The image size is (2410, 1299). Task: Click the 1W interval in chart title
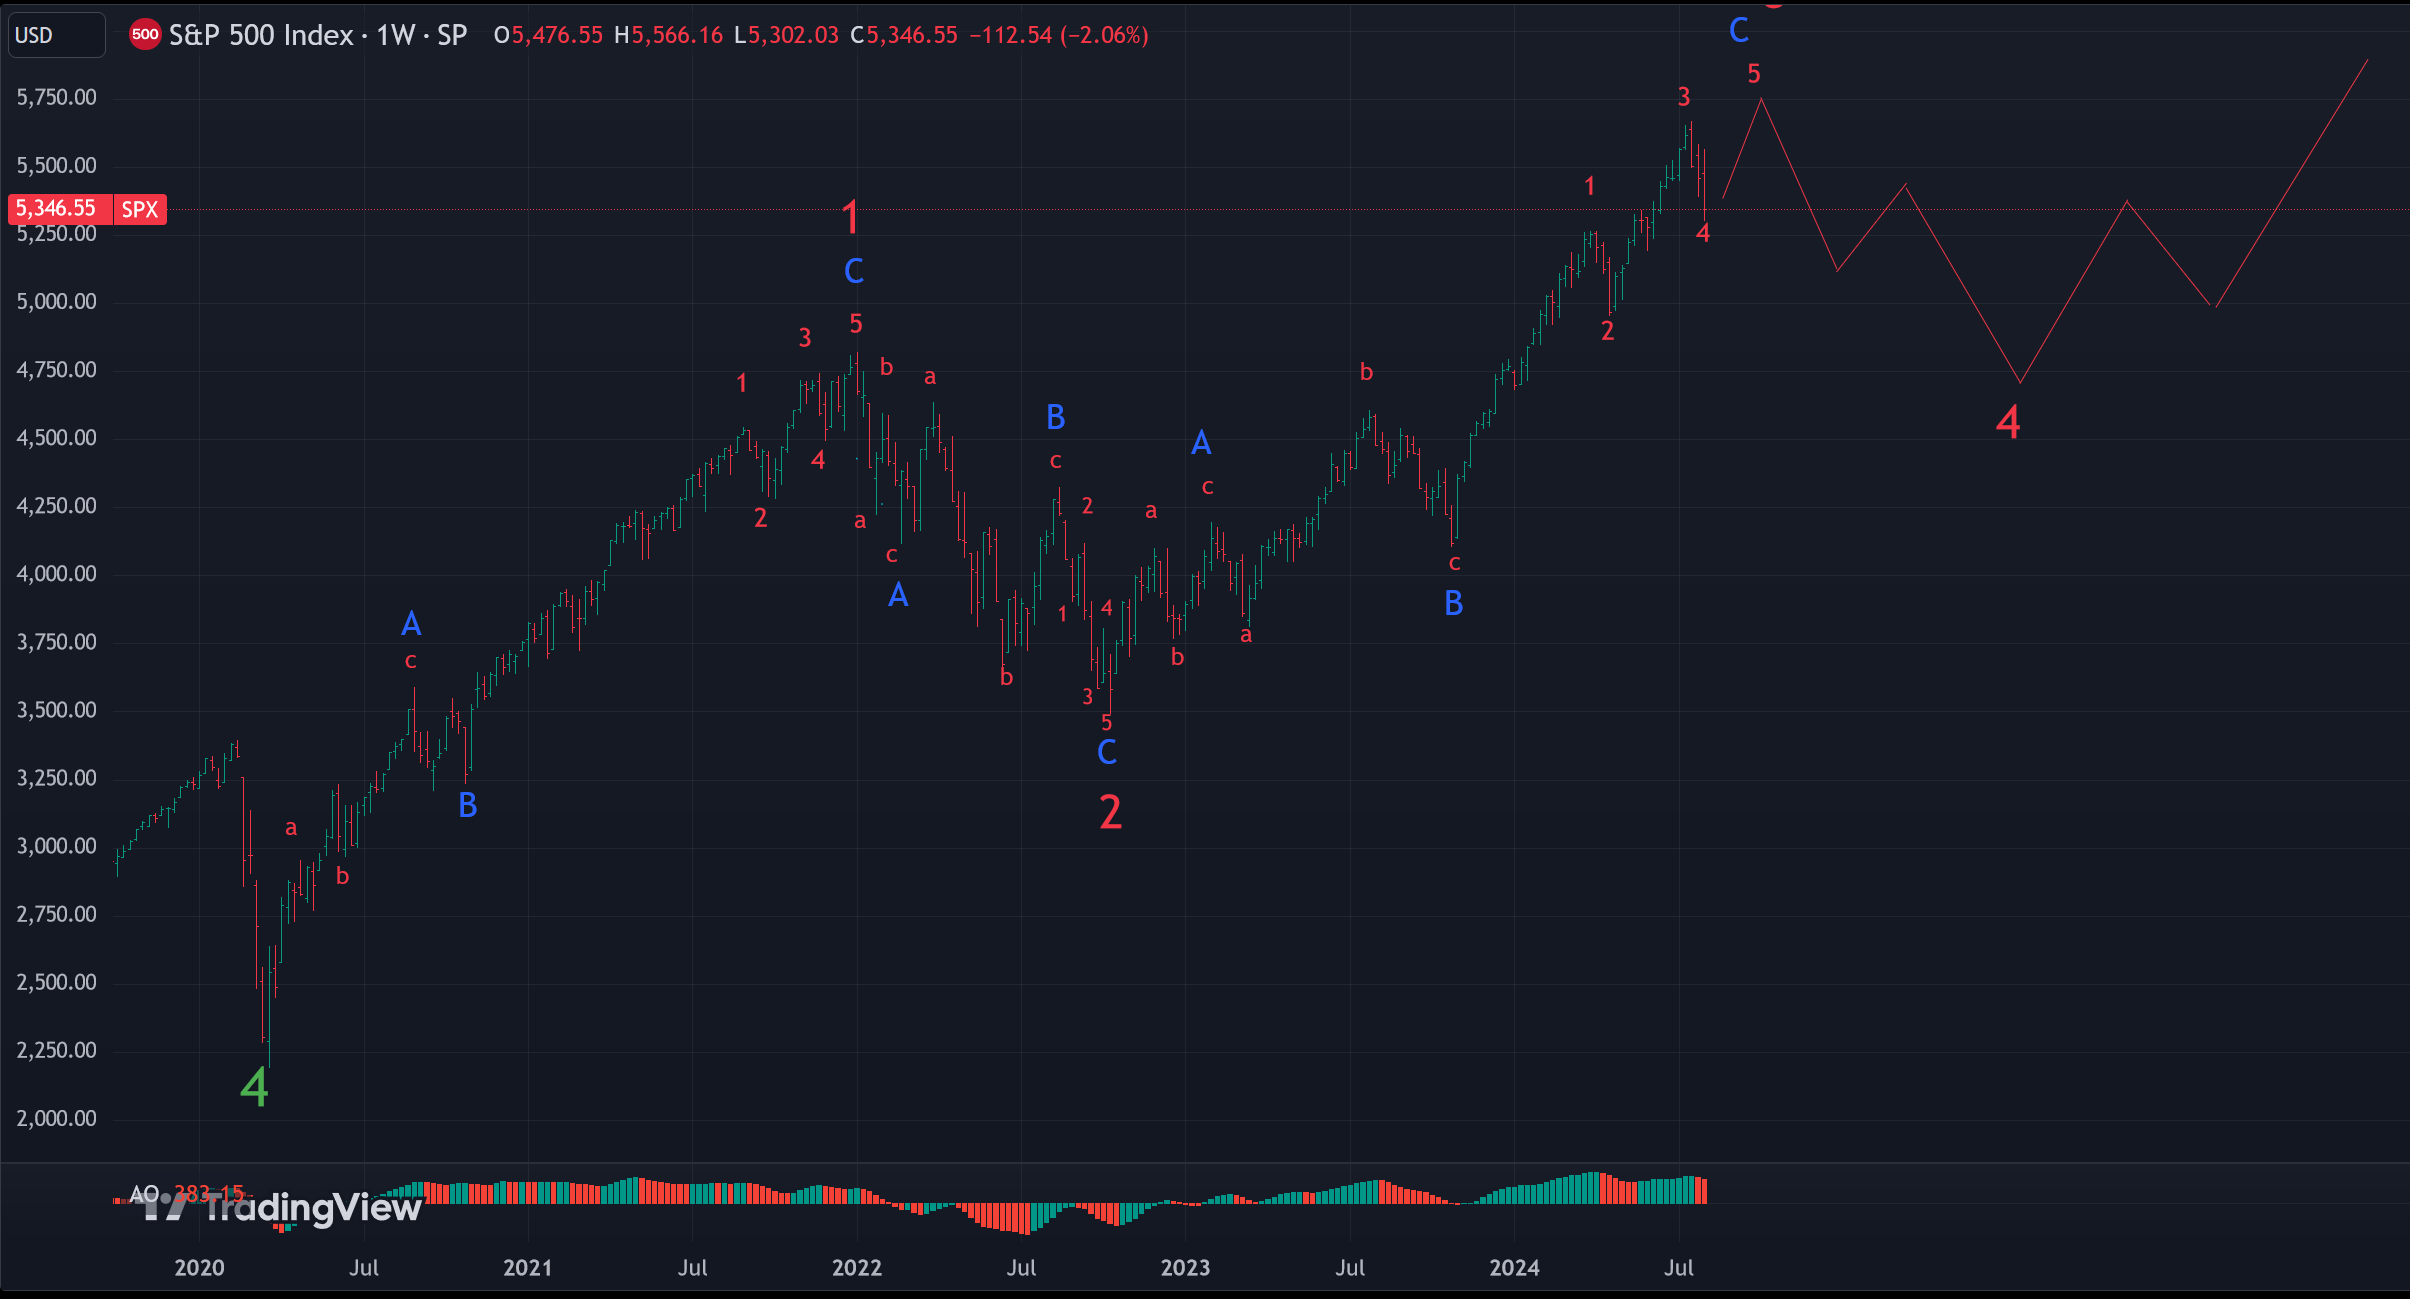coord(396,35)
